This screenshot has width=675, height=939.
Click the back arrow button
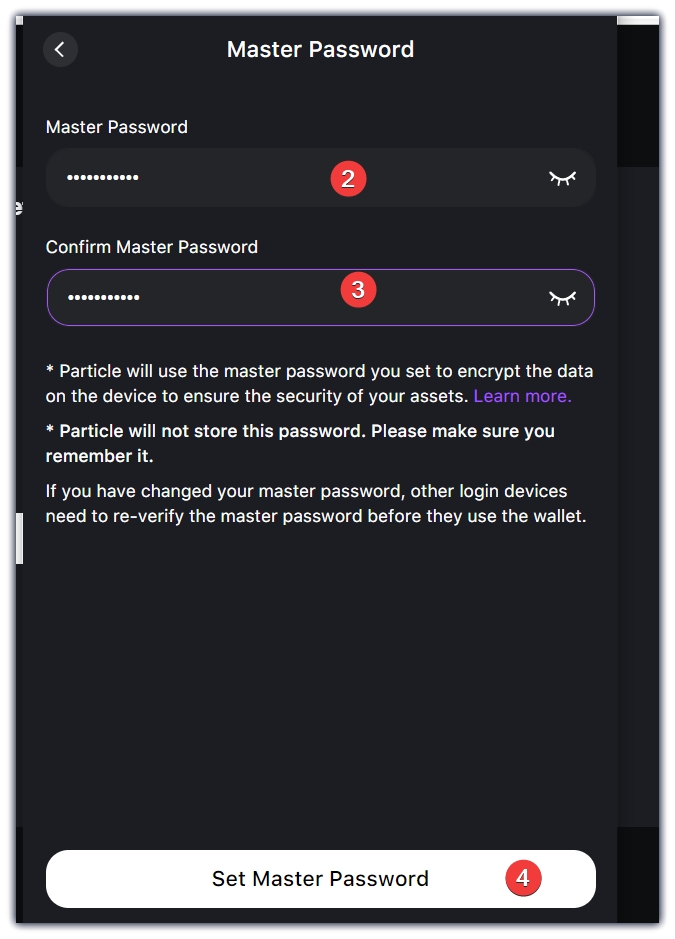click(x=60, y=49)
